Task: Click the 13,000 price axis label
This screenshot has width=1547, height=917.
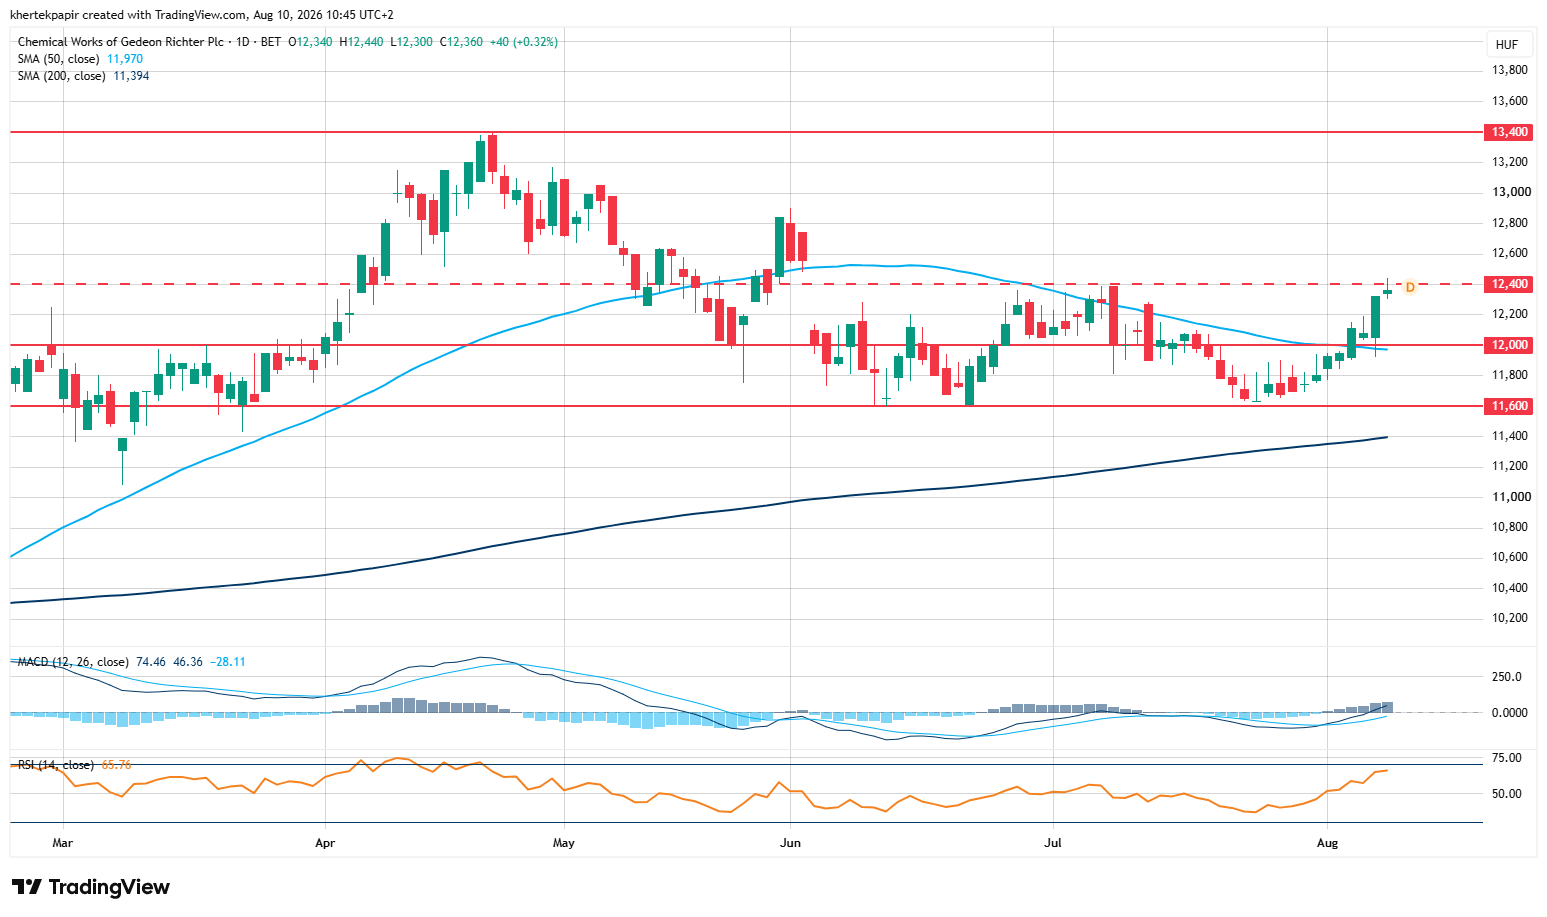Action: pos(1510,192)
